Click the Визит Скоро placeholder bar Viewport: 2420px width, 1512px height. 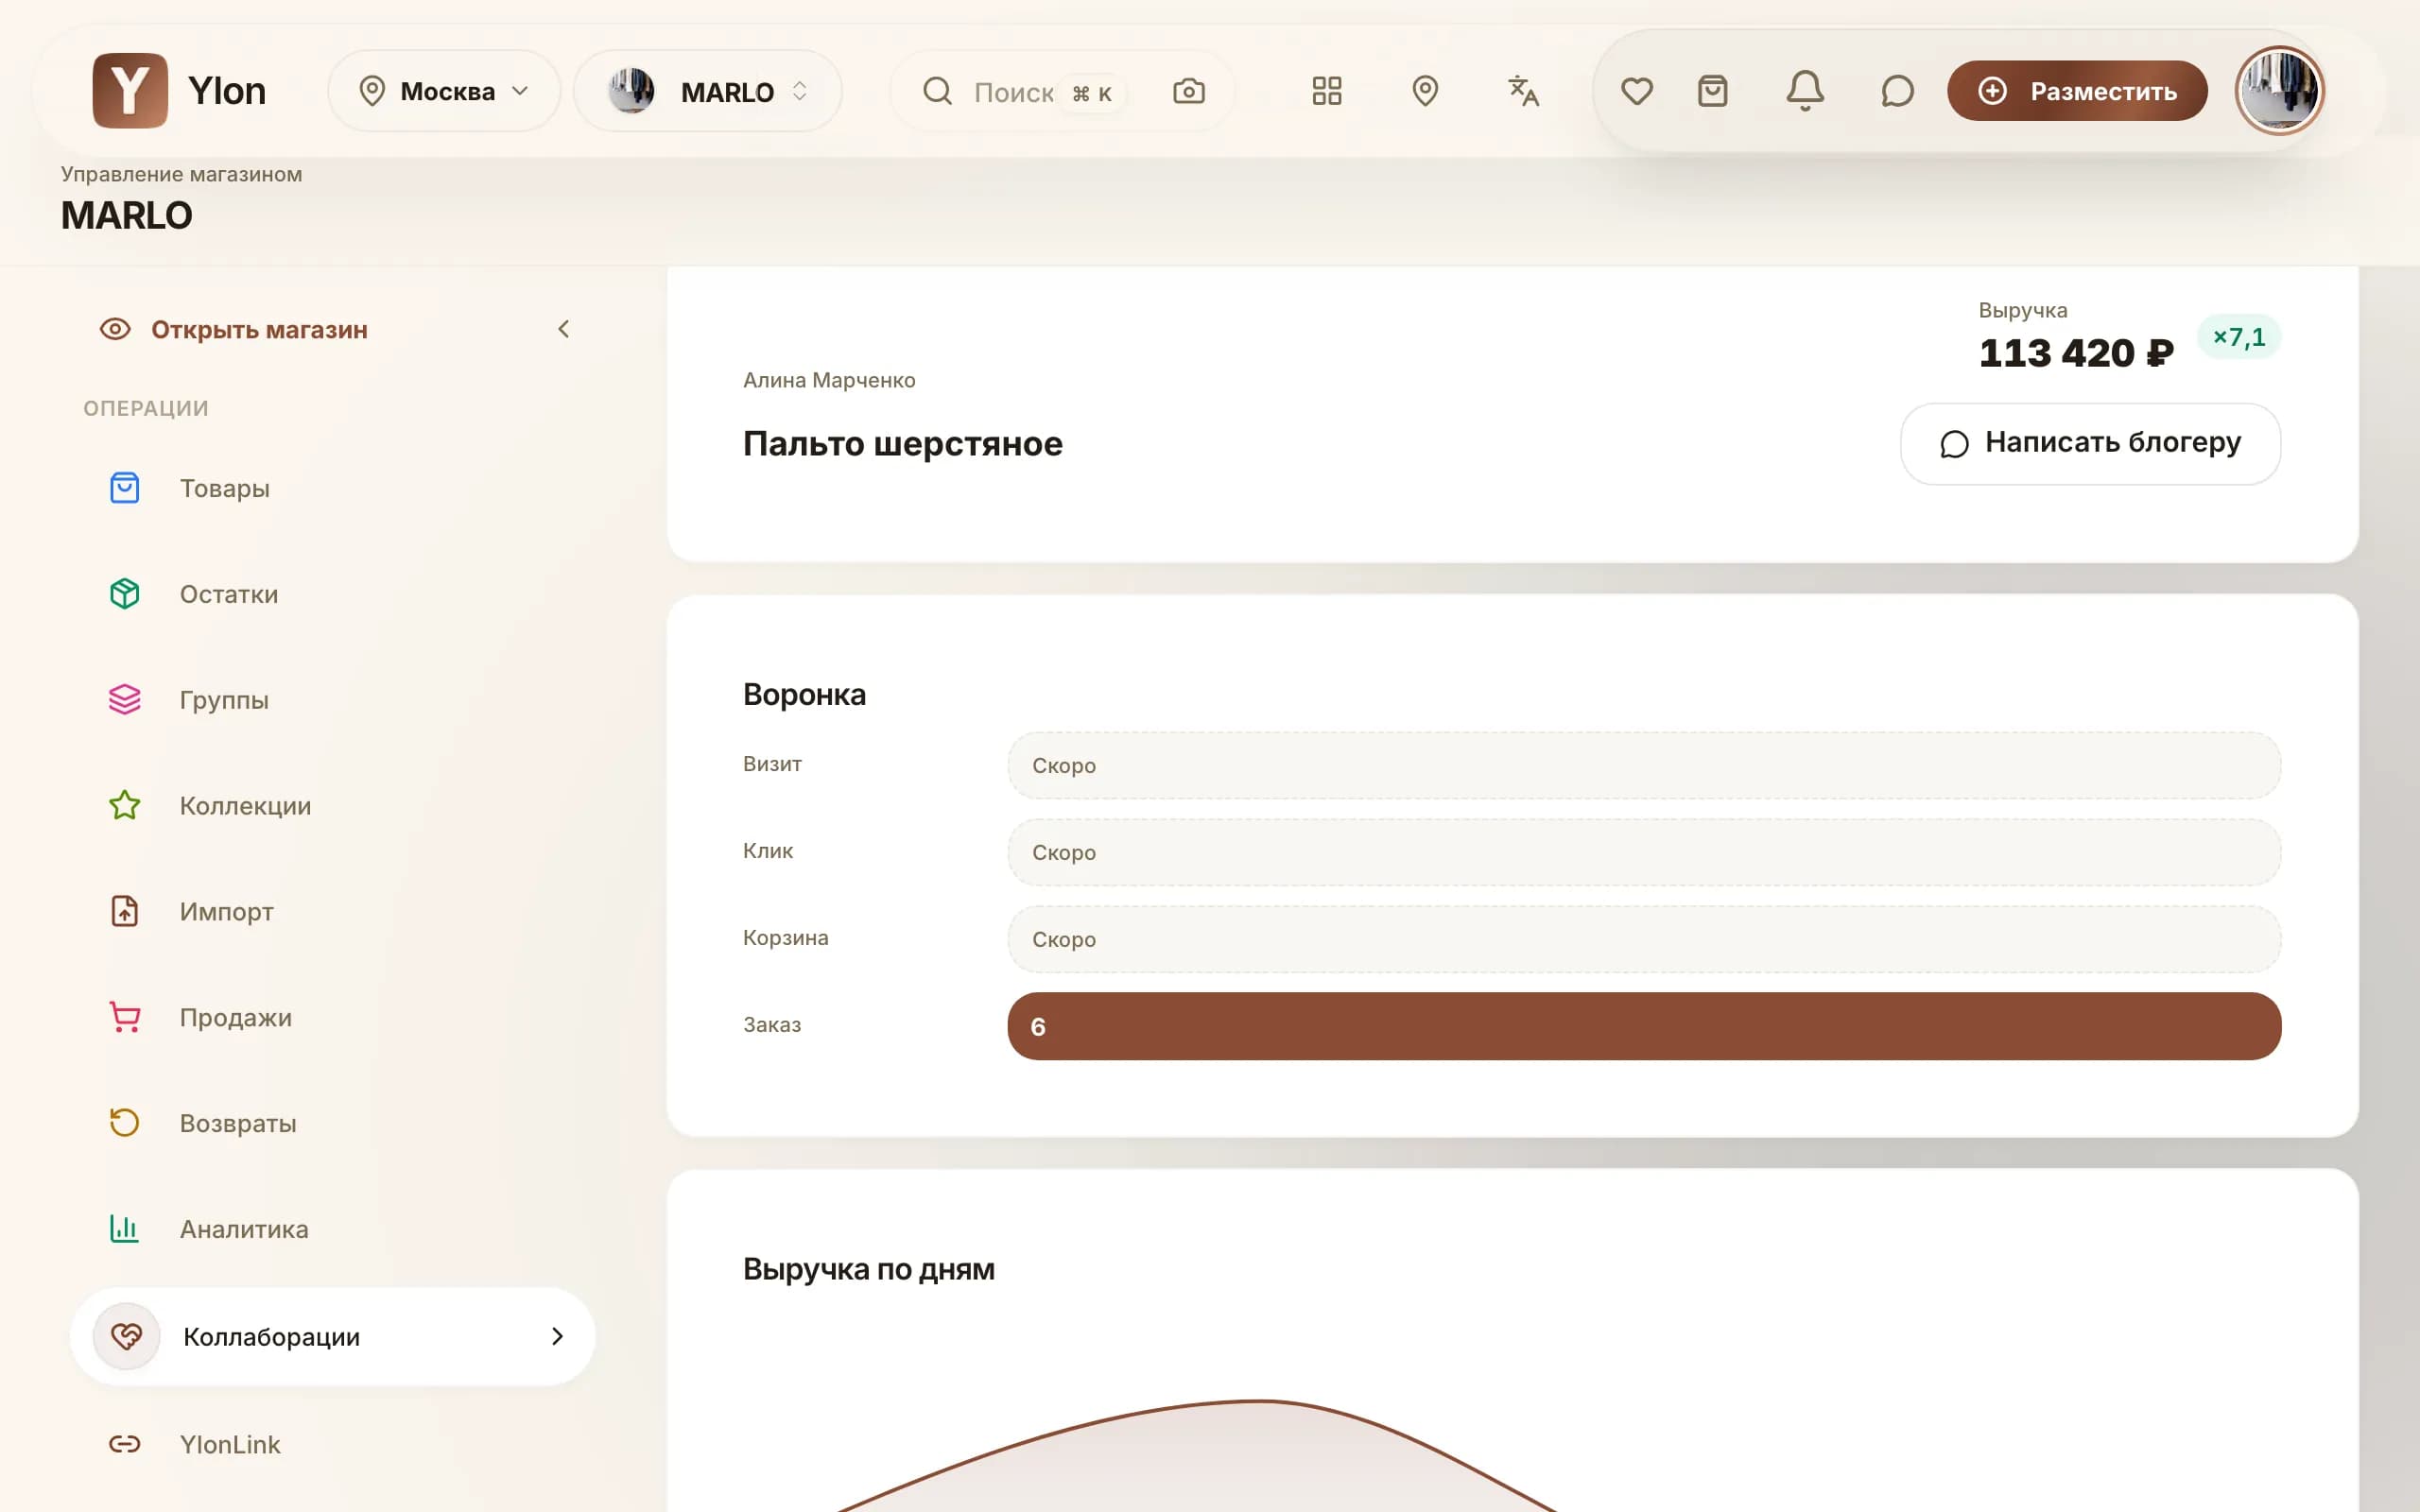[1644, 765]
